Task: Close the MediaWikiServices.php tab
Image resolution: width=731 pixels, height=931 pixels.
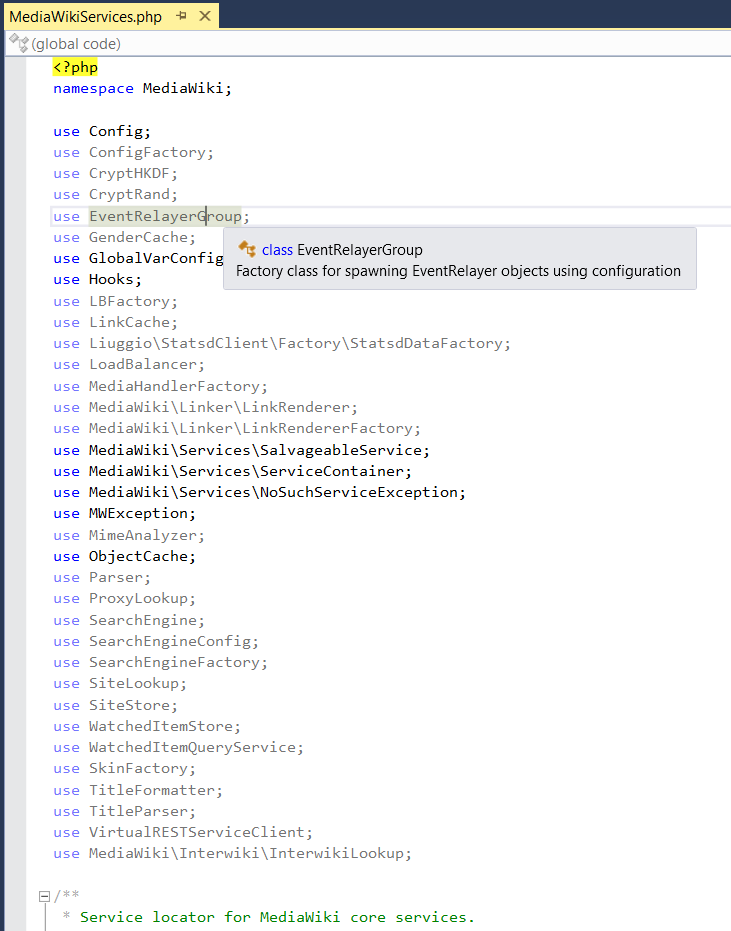Action: 205,16
